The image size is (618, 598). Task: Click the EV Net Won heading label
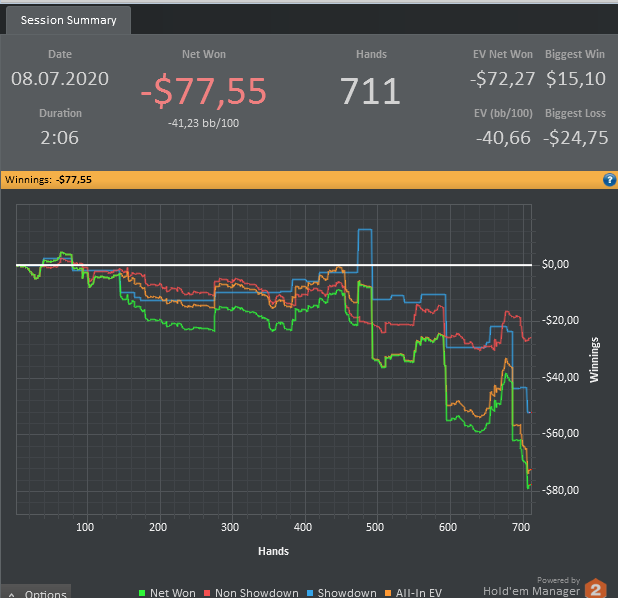pyautogui.click(x=503, y=54)
